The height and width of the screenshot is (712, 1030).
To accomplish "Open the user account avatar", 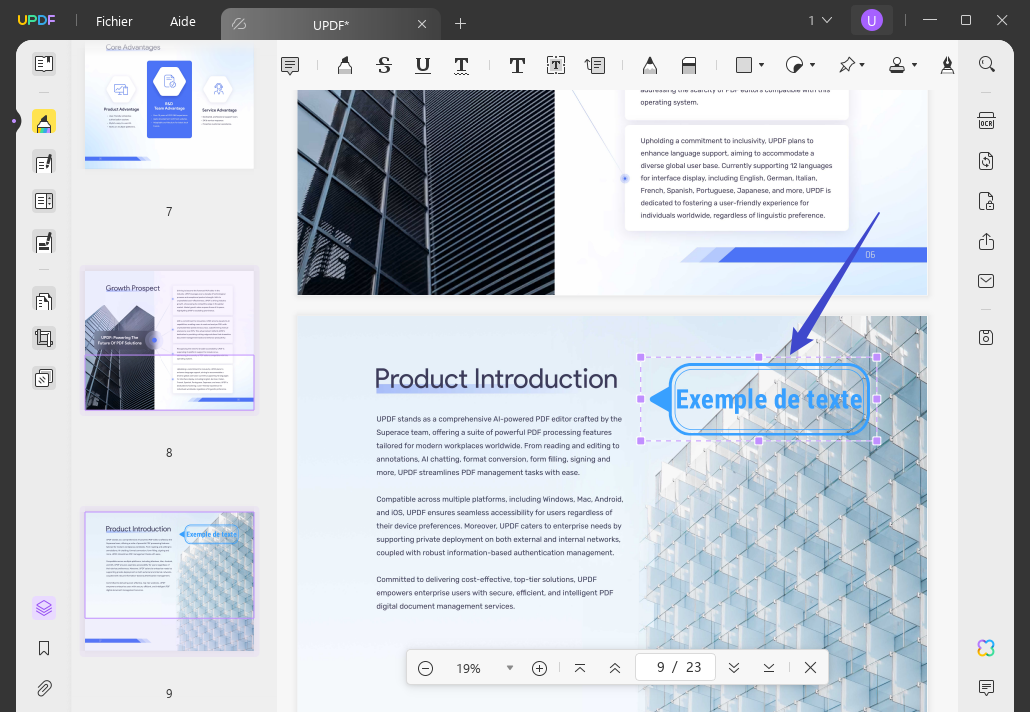I will pyautogui.click(x=872, y=20).
